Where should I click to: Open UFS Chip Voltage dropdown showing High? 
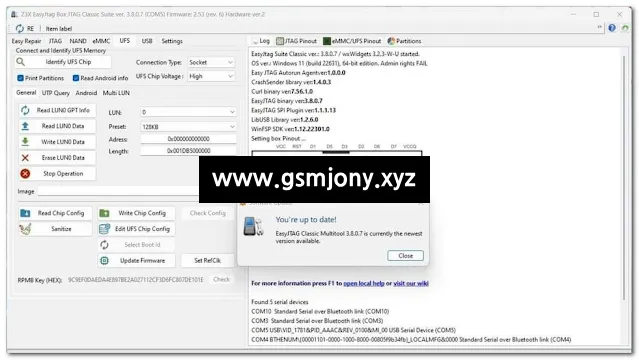coord(211,76)
